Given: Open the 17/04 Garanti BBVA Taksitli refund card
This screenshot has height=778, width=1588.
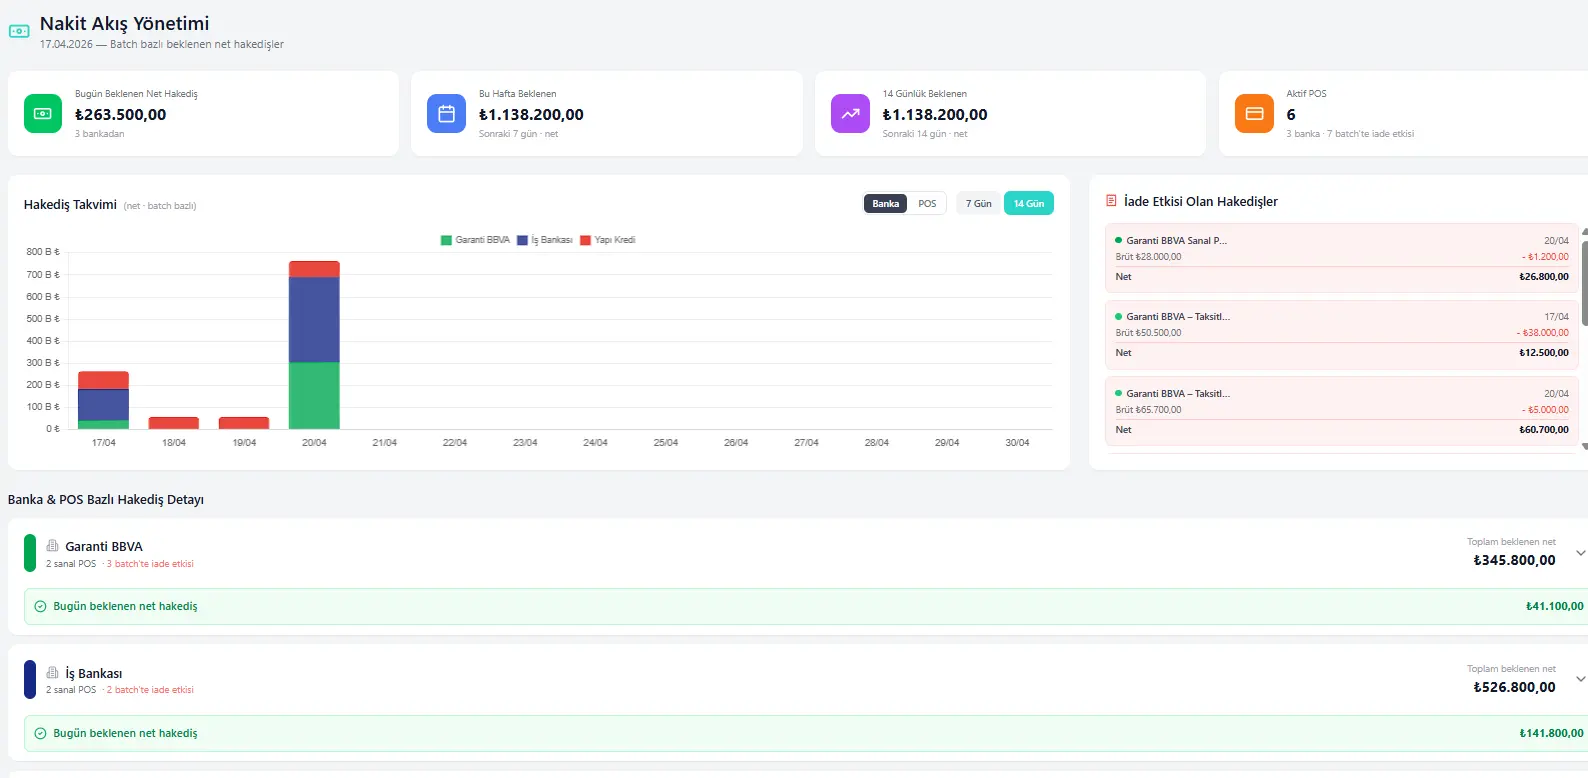Looking at the screenshot, I should click(1341, 335).
